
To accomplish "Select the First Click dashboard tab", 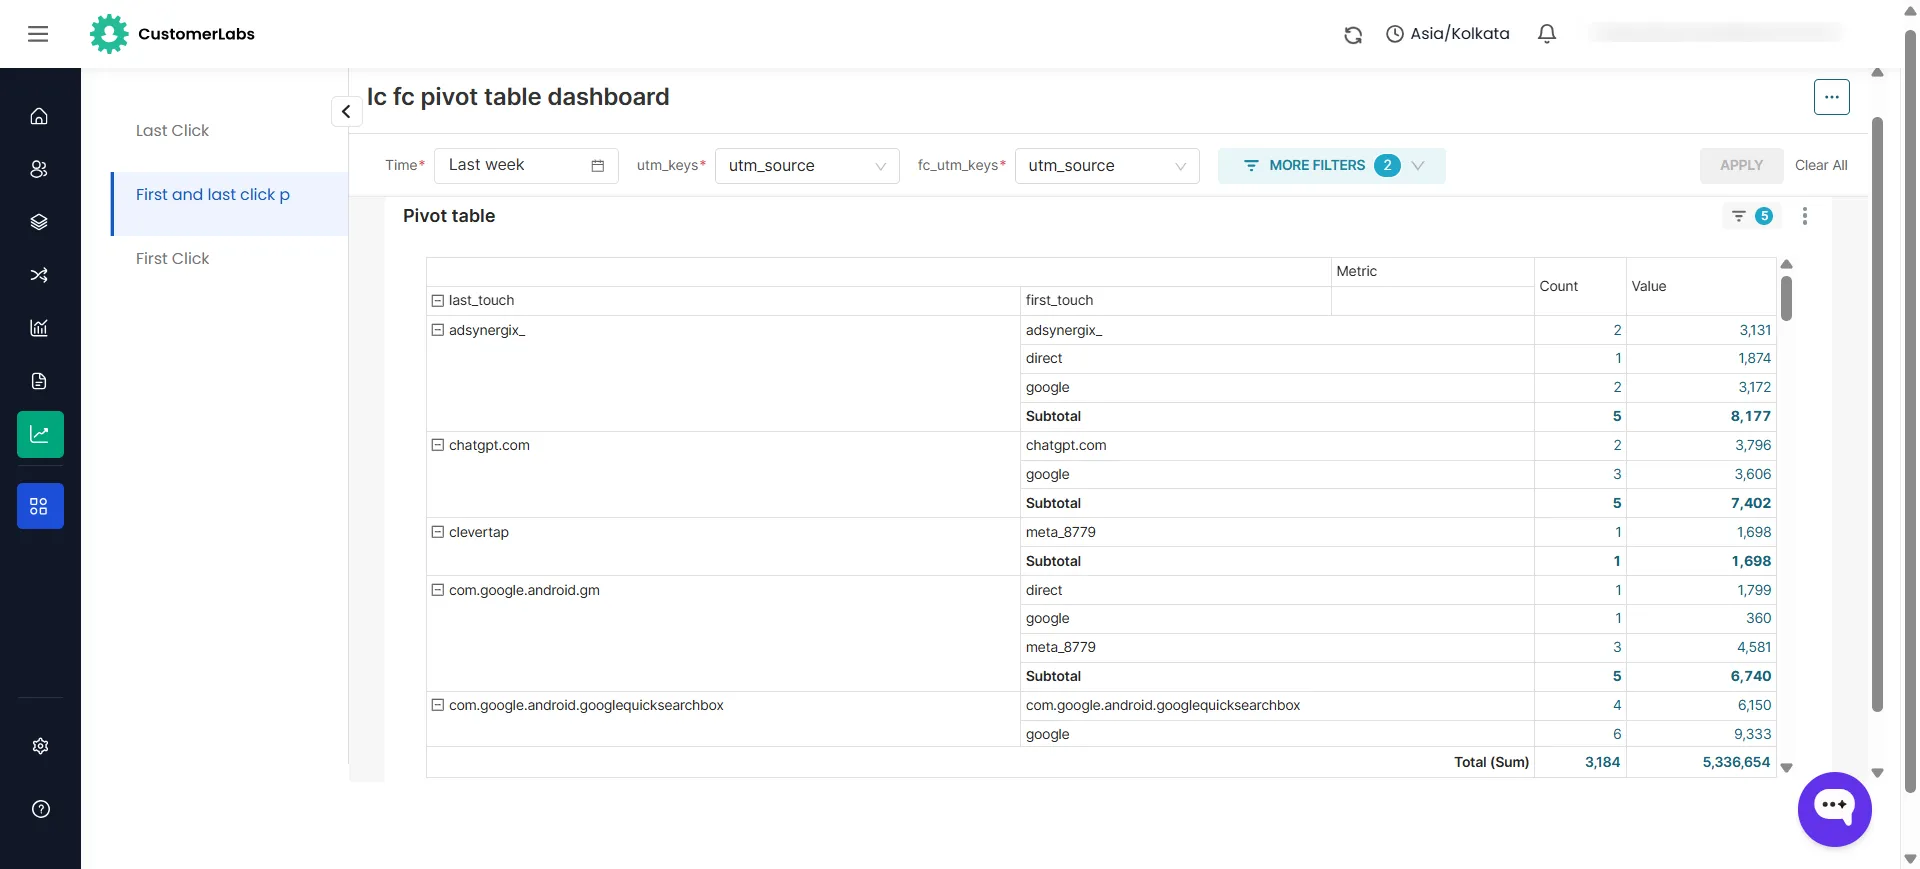I will tap(172, 259).
